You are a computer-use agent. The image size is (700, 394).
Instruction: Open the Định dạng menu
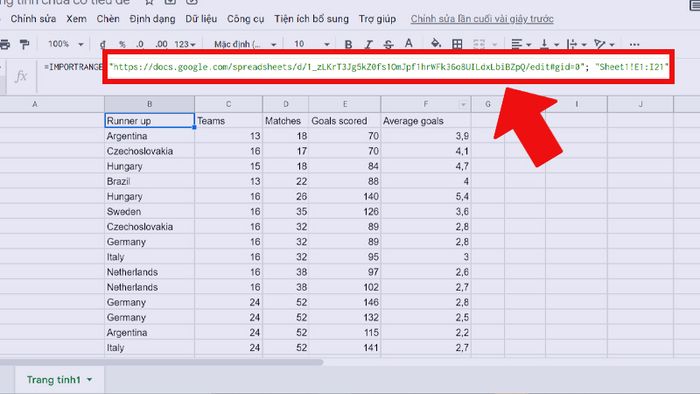pos(152,19)
